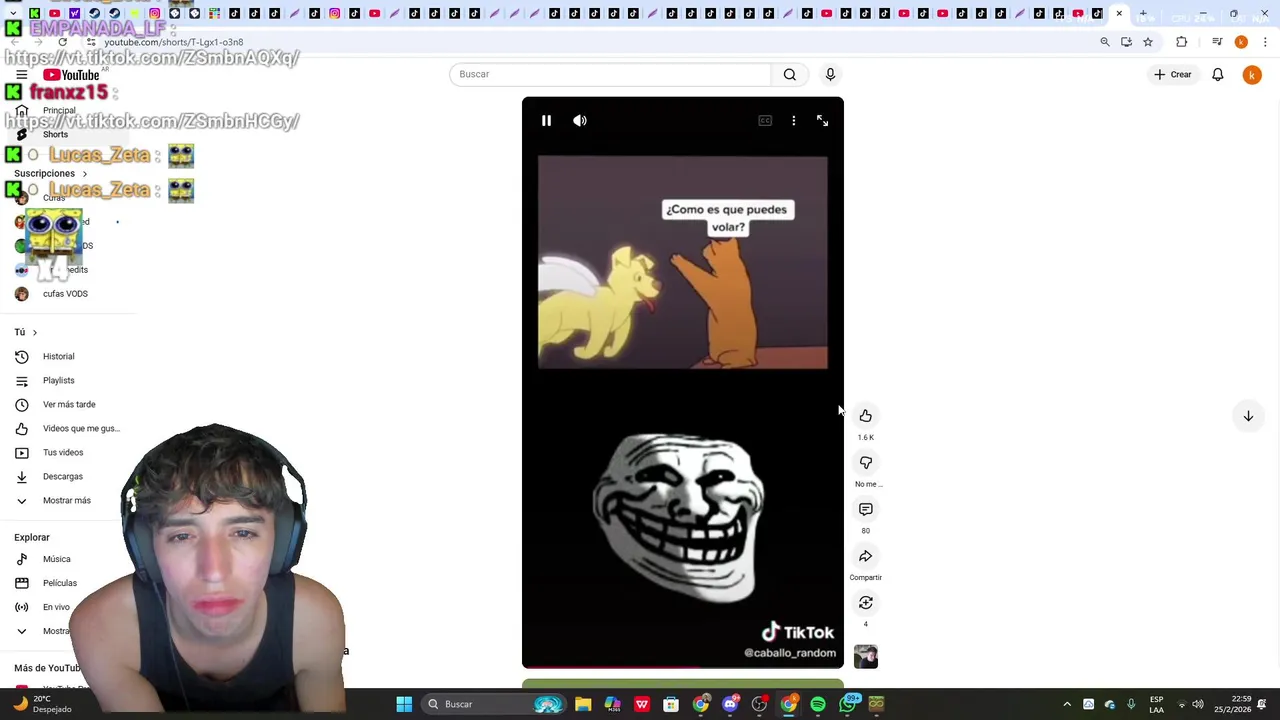Click the Crear button
Screen dimensions: 1280x720
click(1172, 74)
